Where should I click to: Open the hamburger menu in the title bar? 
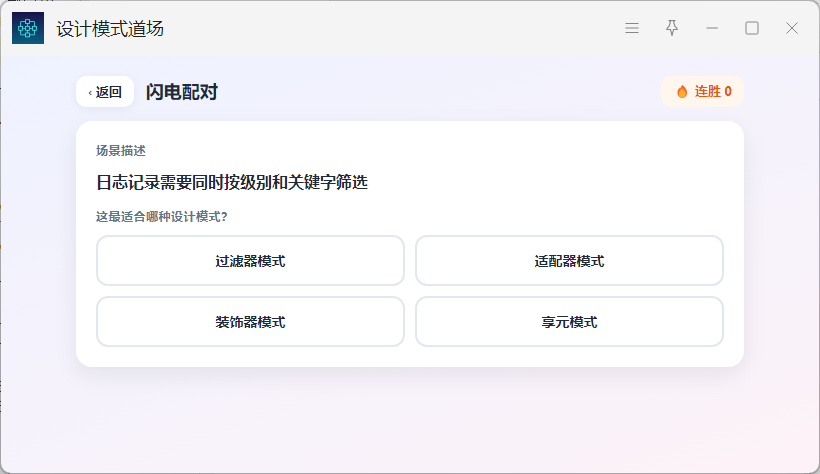632,28
